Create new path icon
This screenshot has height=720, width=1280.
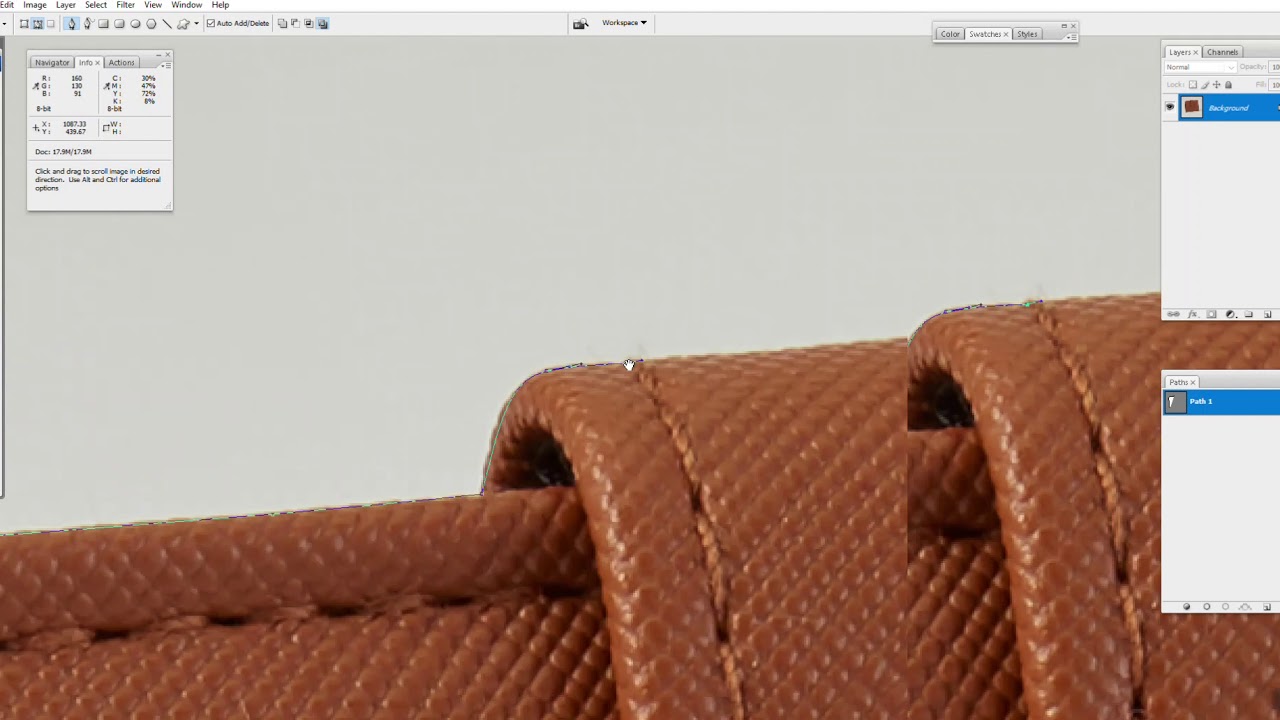coord(1267,606)
